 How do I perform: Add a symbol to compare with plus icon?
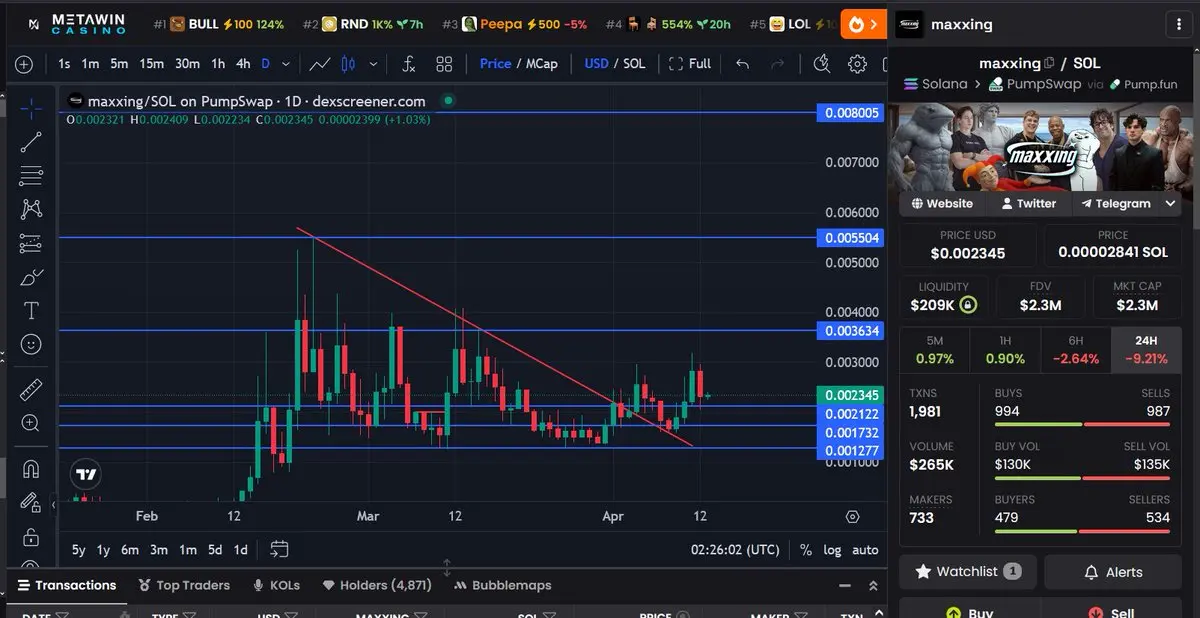point(24,64)
